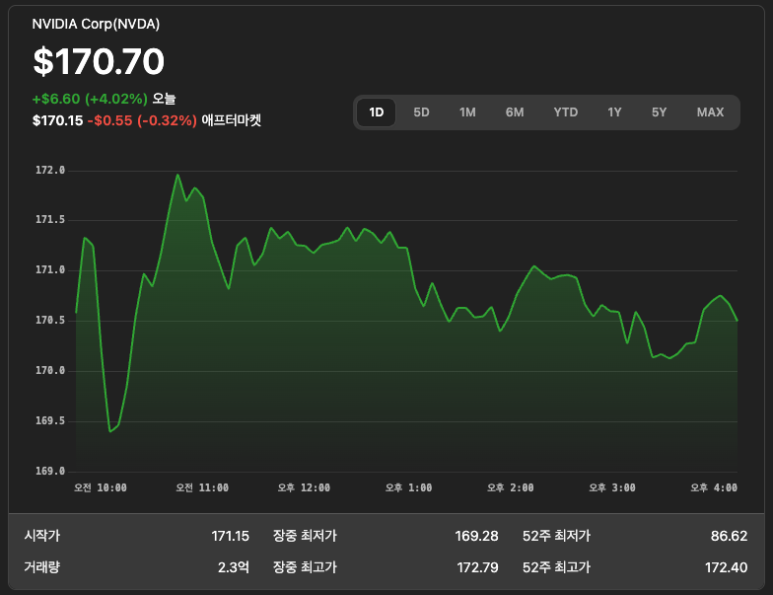This screenshot has height=595, width=773.
Task: Click the $170.70 current price
Action: [99, 61]
